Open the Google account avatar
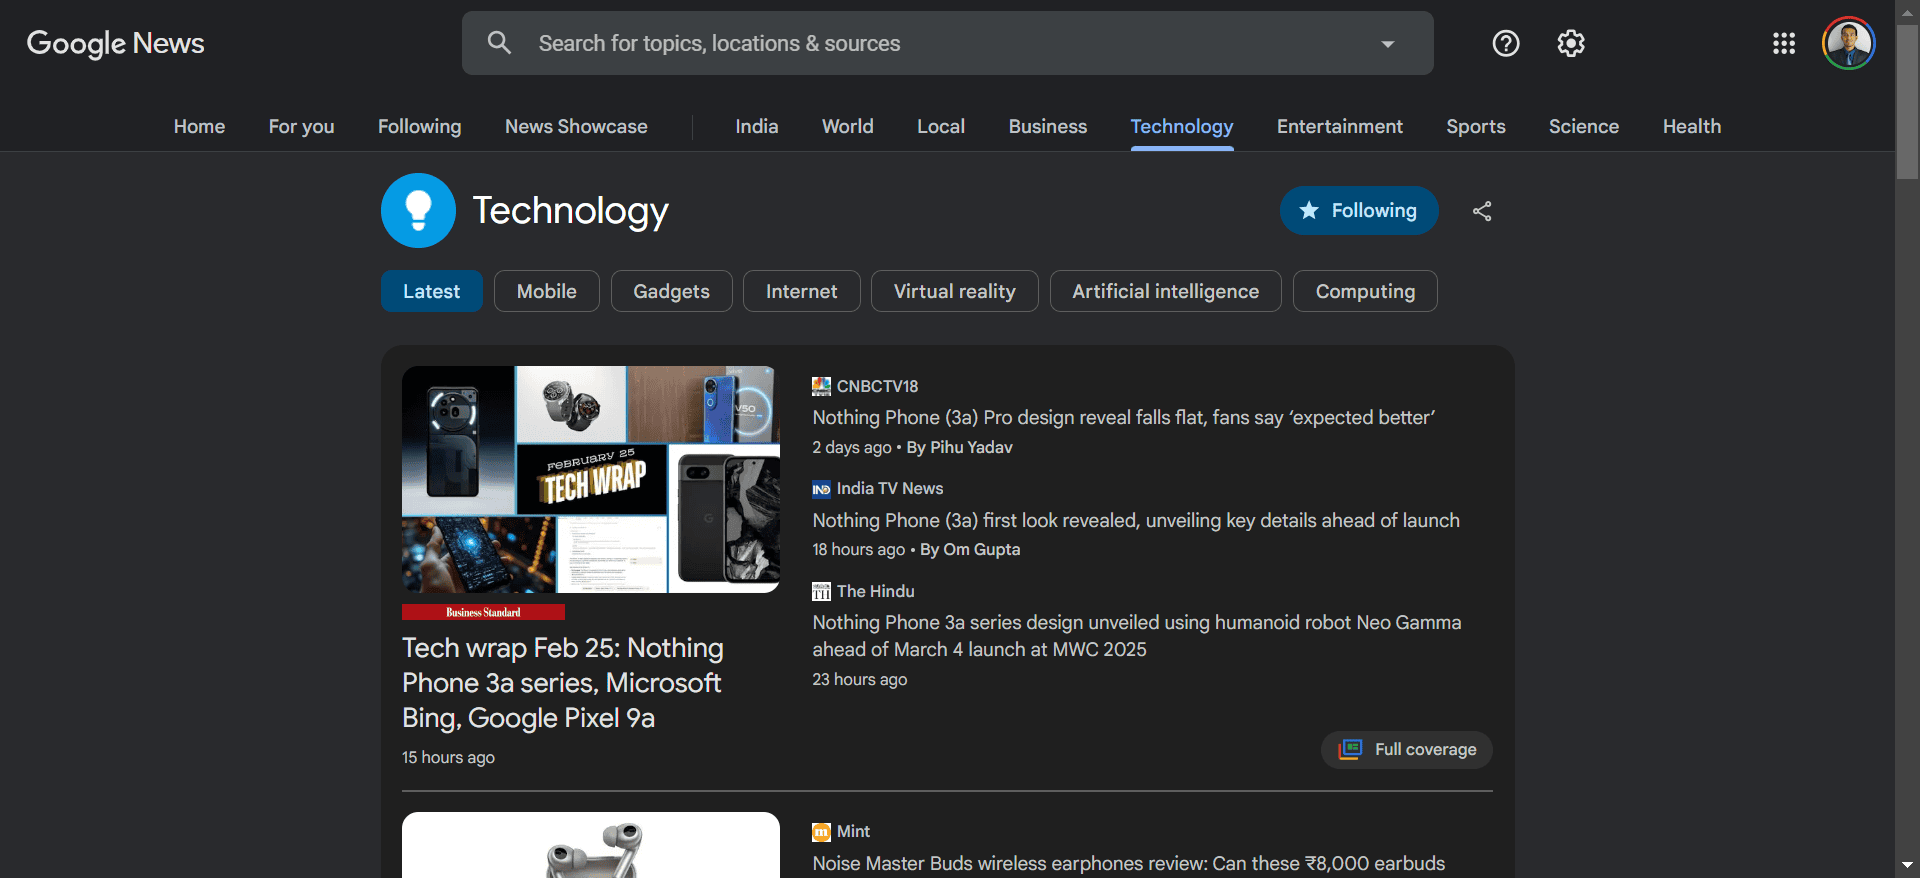The width and height of the screenshot is (1920, 878). 1847,43
